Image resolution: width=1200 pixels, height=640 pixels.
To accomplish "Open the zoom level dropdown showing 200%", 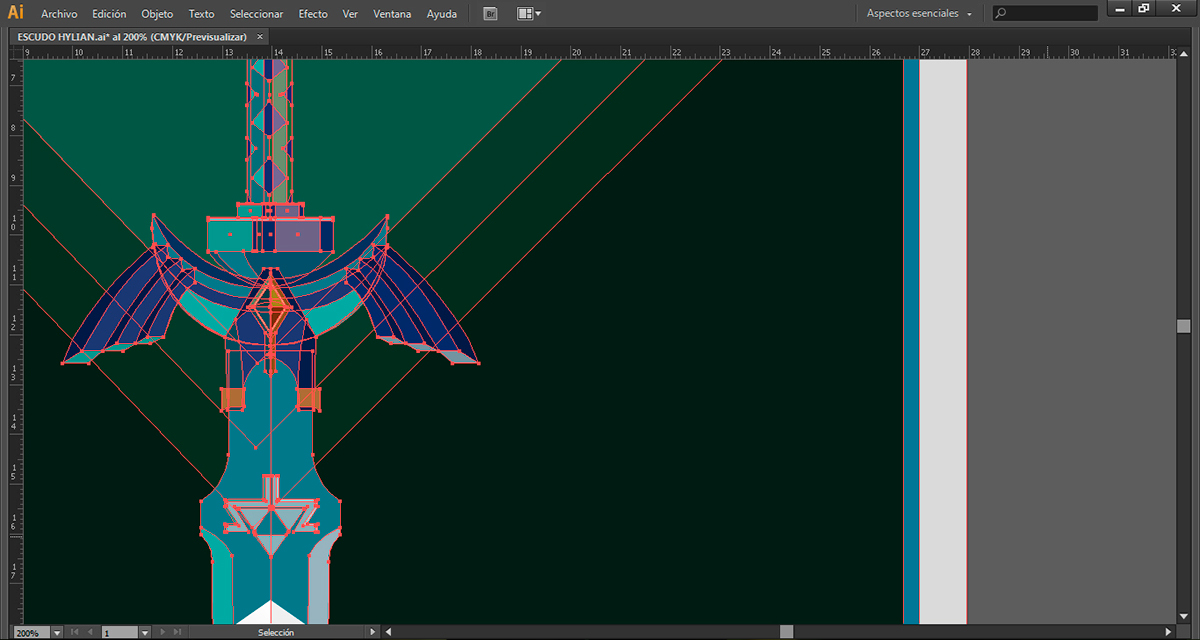I will click(x=56, y=631).
